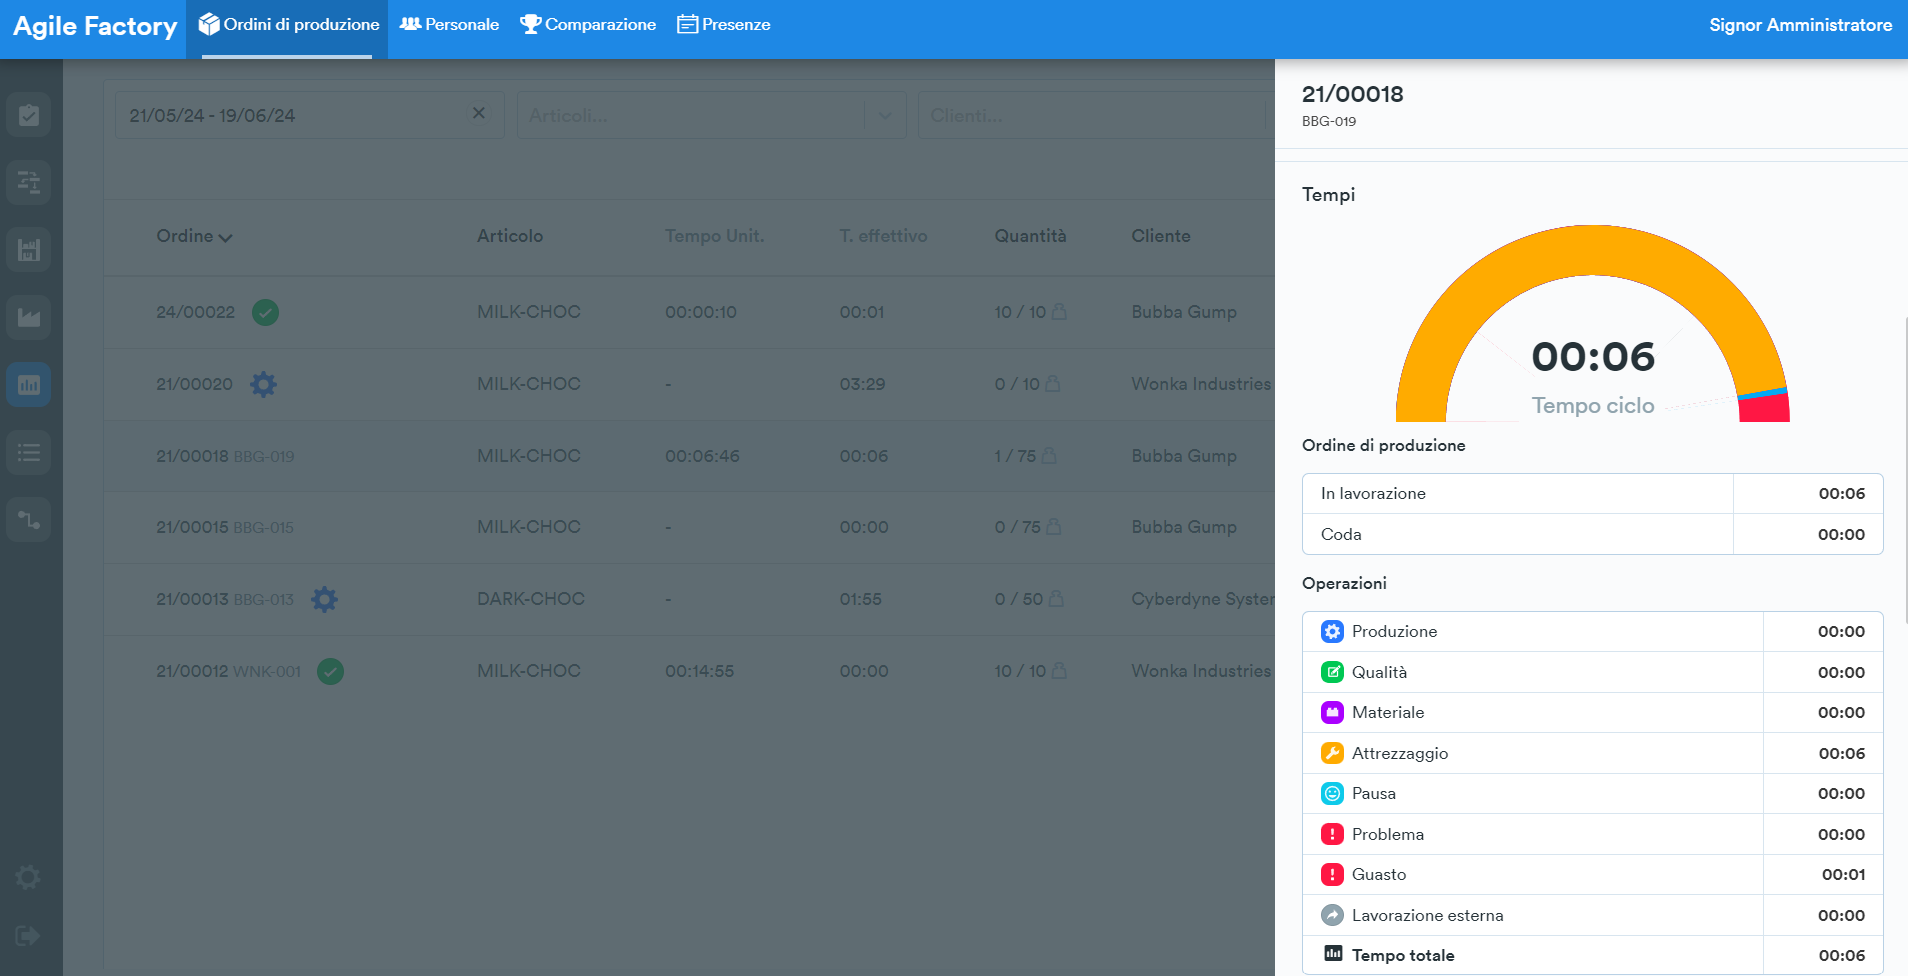Viewport: 1908px width, 976px height.
Task: Open settings gear in the sidebar
Action: [x=28, y=877]
